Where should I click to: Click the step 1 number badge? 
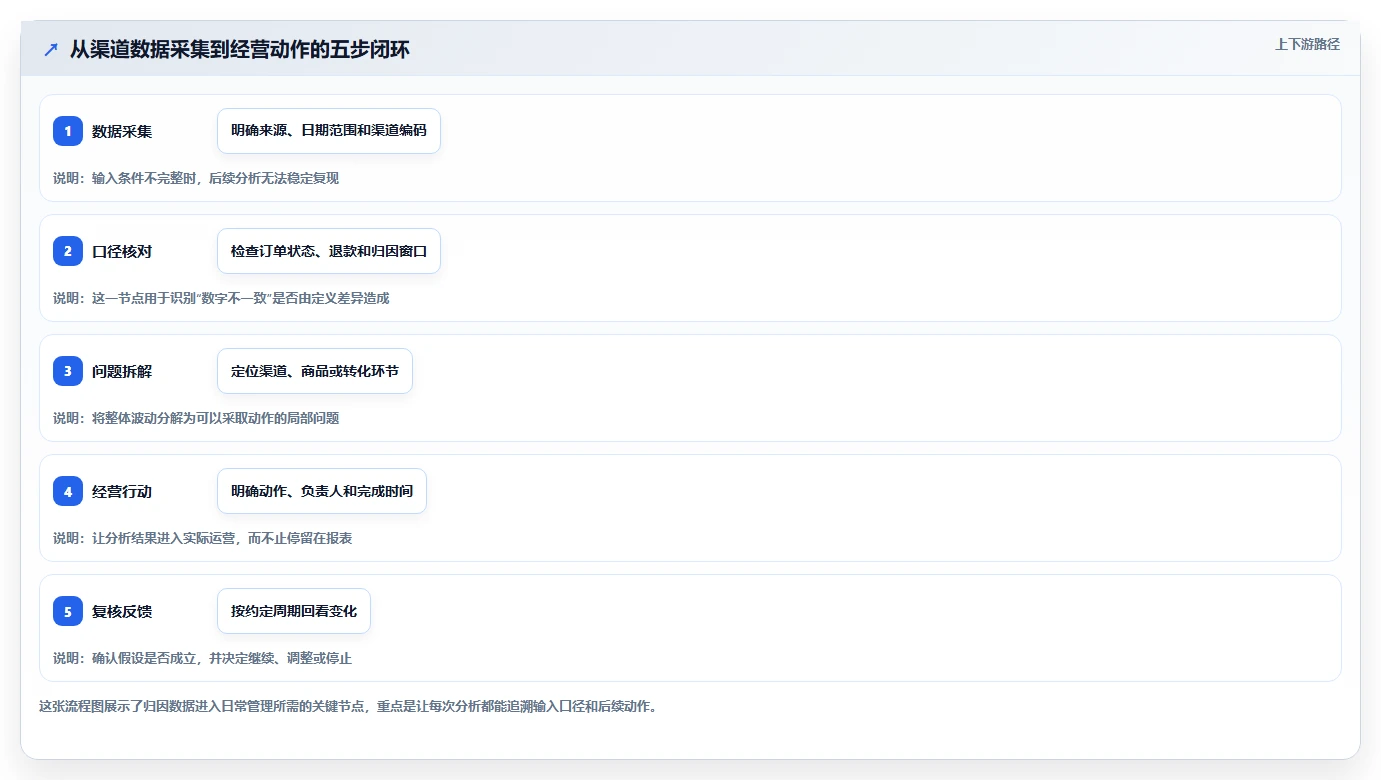[x=68, y=131]
